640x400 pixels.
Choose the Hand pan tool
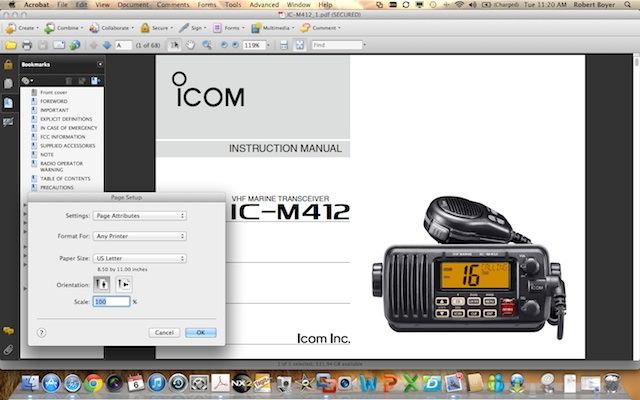tap(190, 45)
